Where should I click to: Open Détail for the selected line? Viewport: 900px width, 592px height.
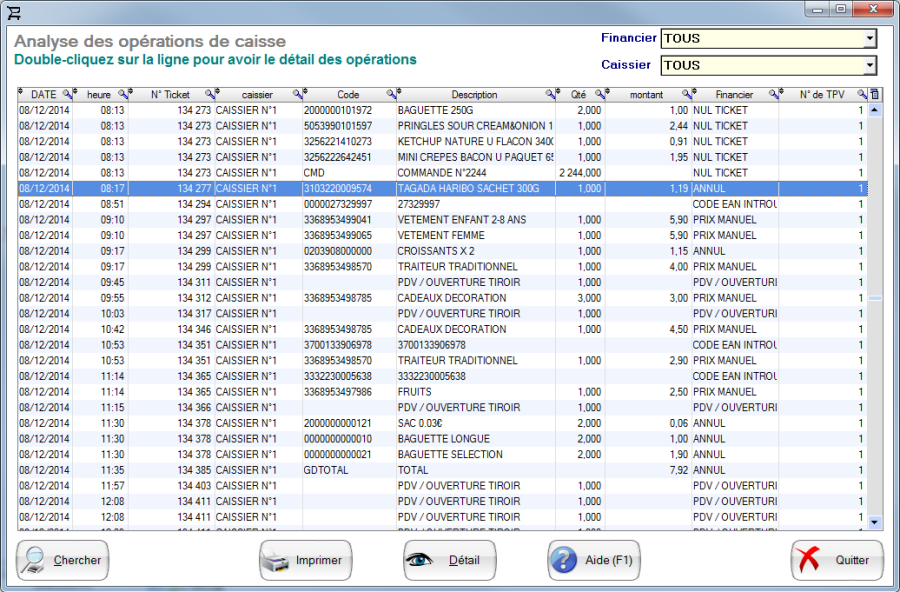449,560
